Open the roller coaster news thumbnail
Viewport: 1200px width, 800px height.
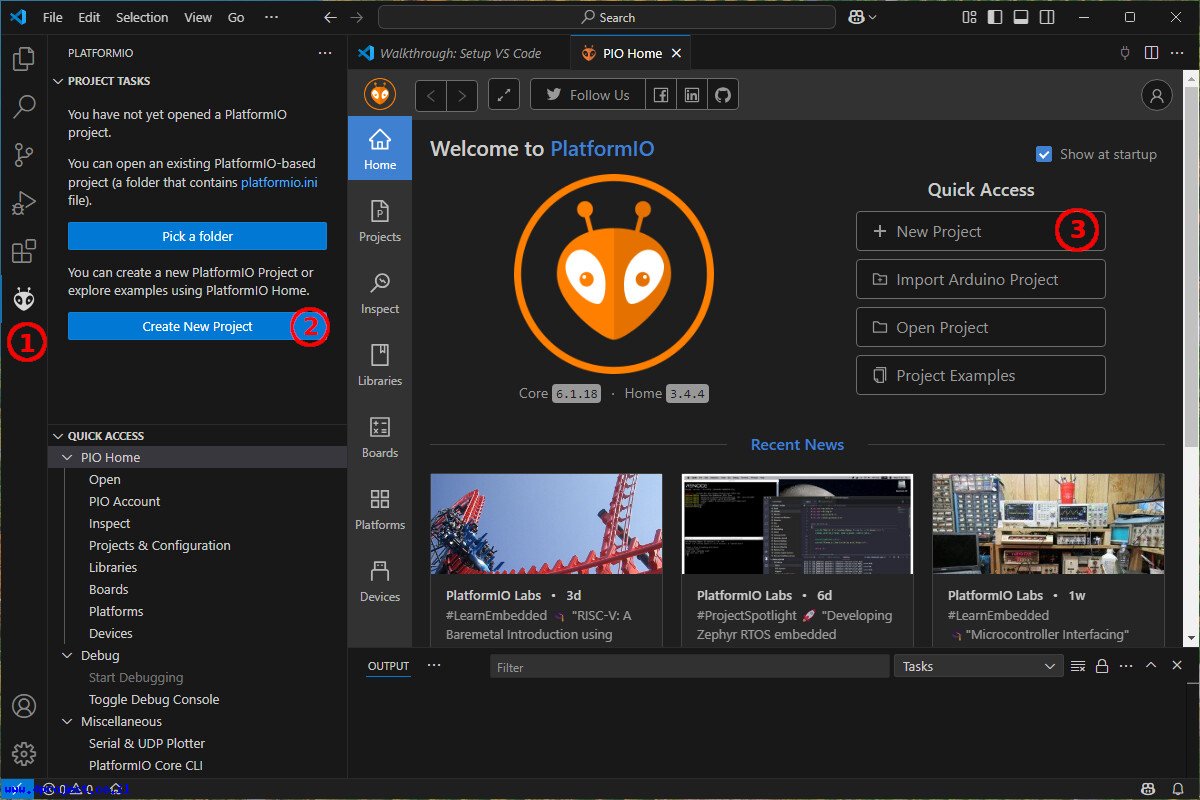tap(546, 523)
